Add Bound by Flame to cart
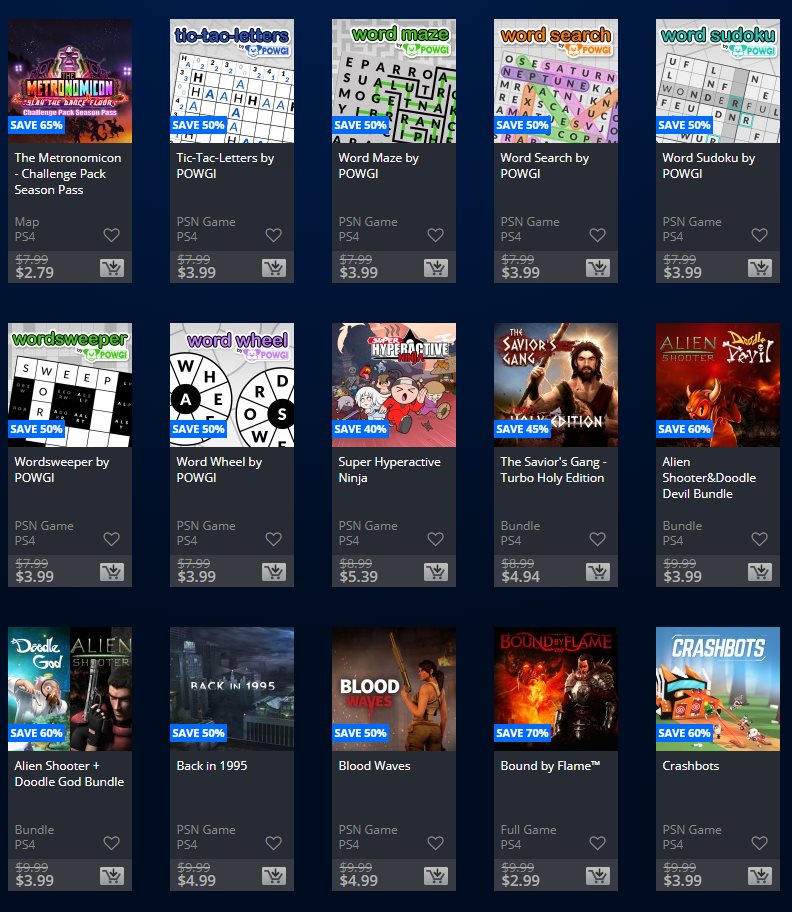The width and height of the screenshot is (792, 912). click(597, 876)
